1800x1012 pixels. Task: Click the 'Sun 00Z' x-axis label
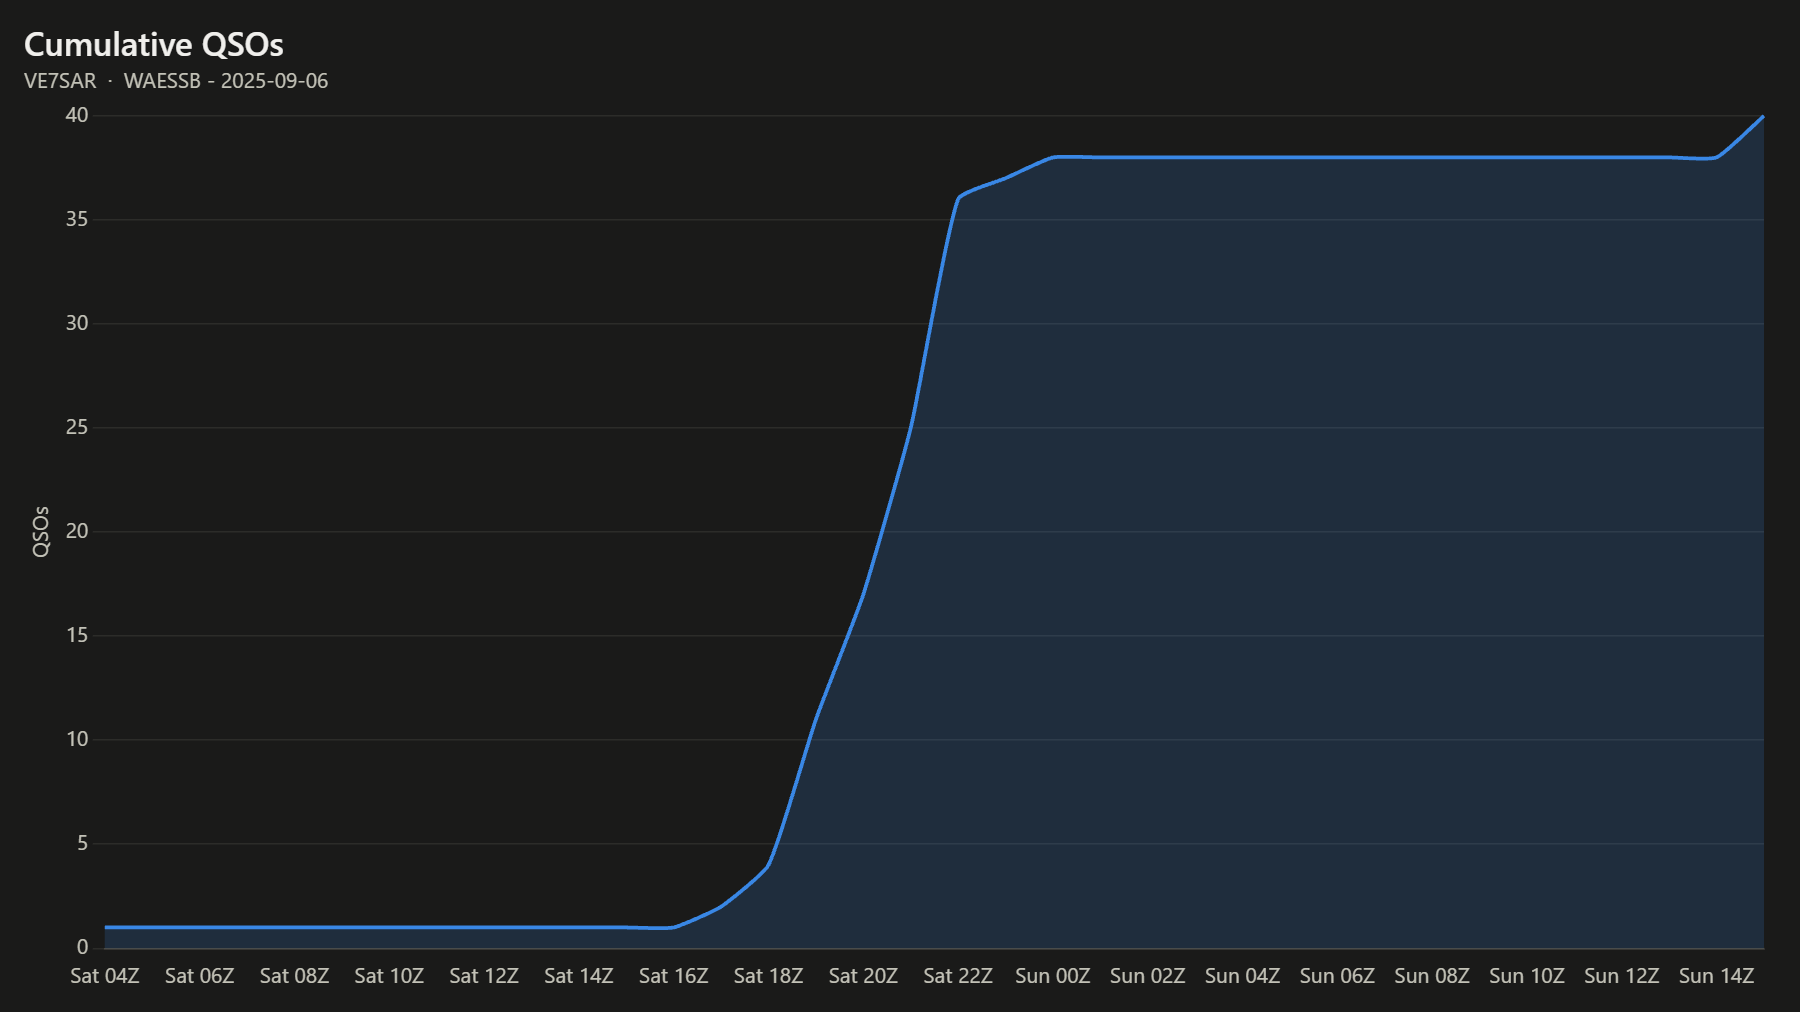[x=1052, y=976]
